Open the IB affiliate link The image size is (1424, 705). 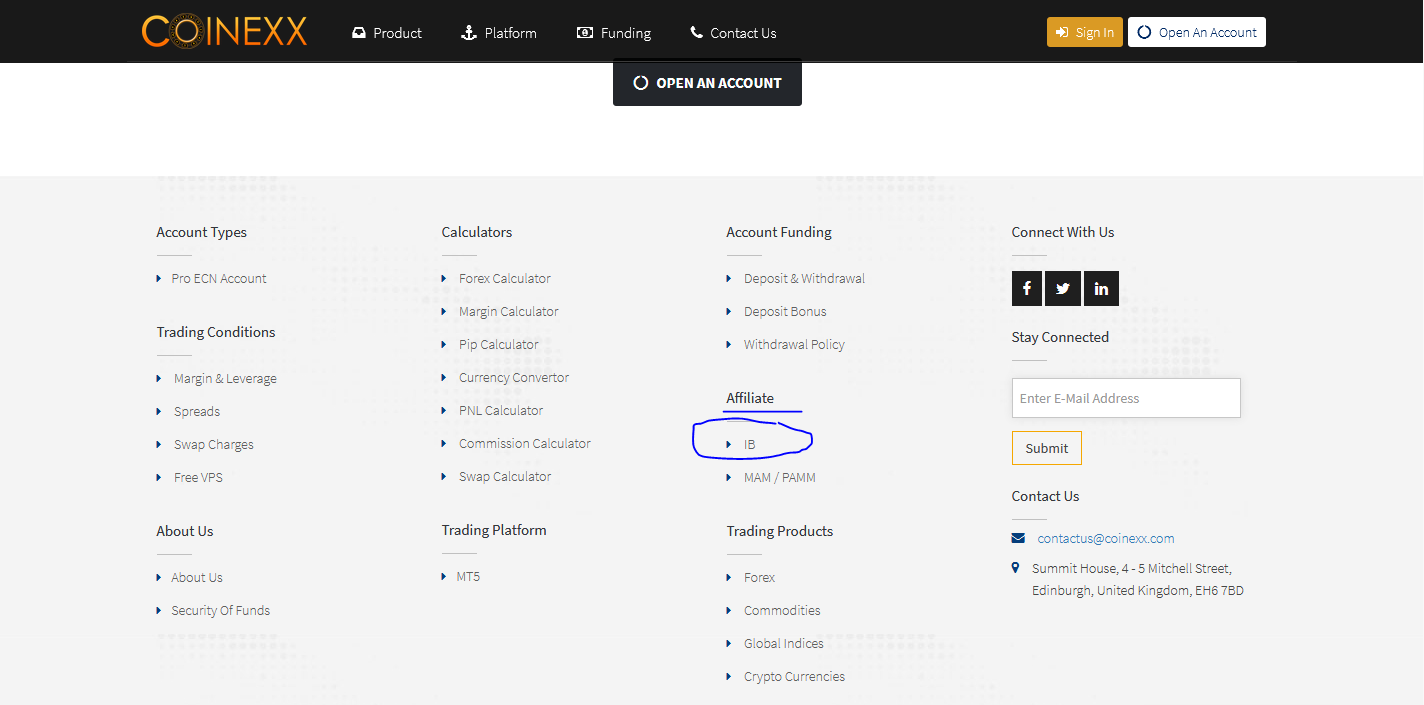pyautogui.click(x=750, y=444)
